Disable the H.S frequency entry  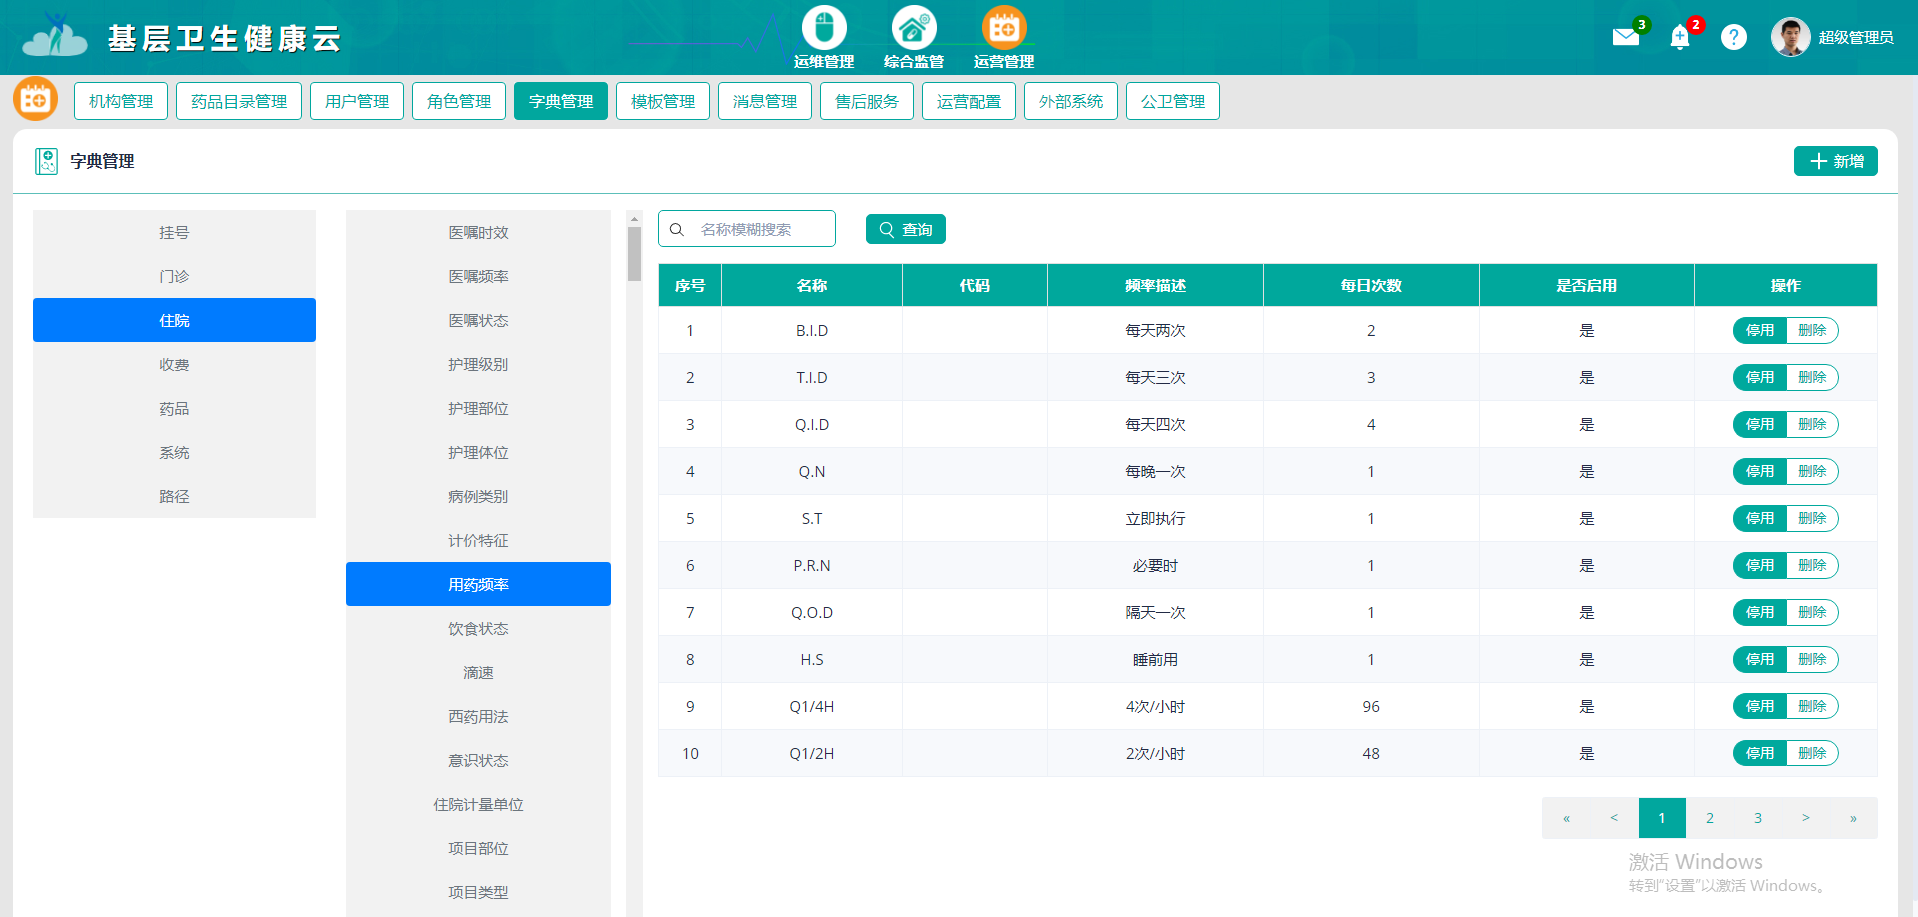pyautogui.click(x=1759, y=659)
